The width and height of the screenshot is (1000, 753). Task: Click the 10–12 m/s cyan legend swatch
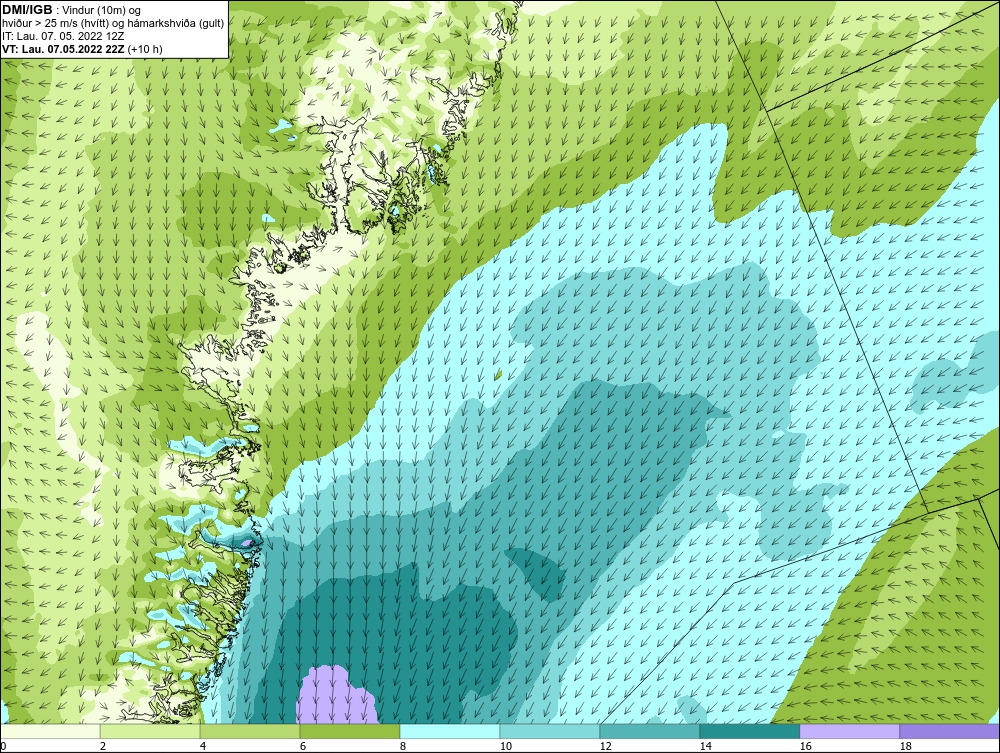pyautogui.click(x=550, y=731)
